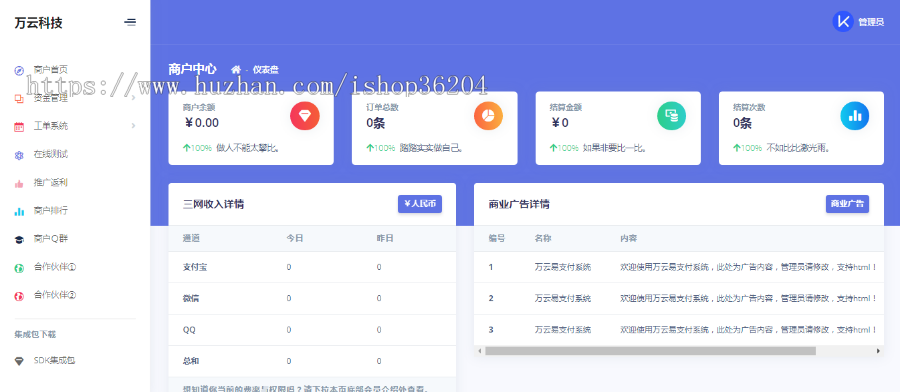Click the 资金管理 sidebar icon
This screenshot has height=392, width=900.
click(20, 98)
